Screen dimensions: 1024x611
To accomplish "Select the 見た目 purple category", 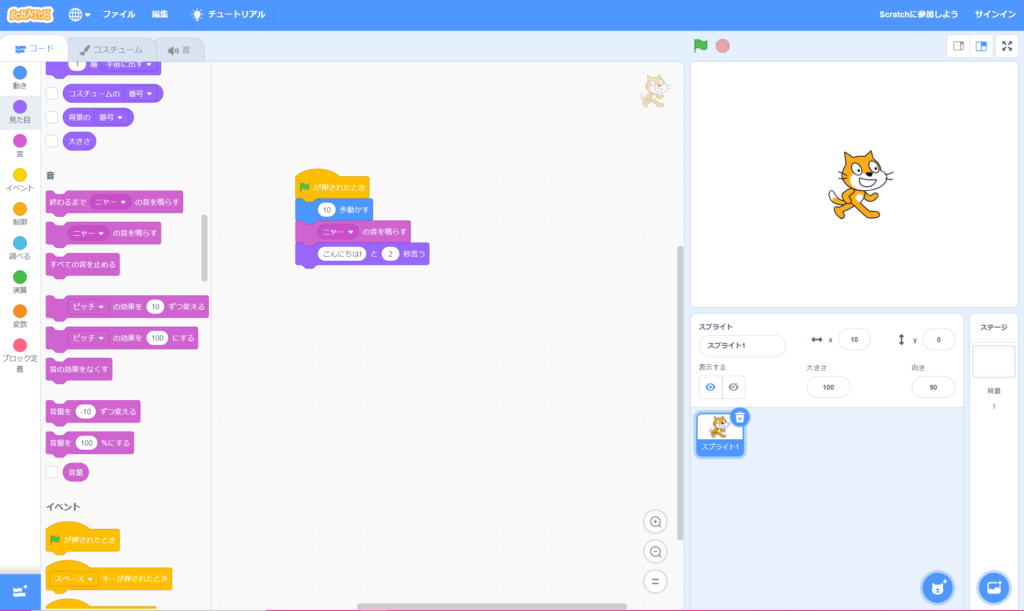I will 20,111.
